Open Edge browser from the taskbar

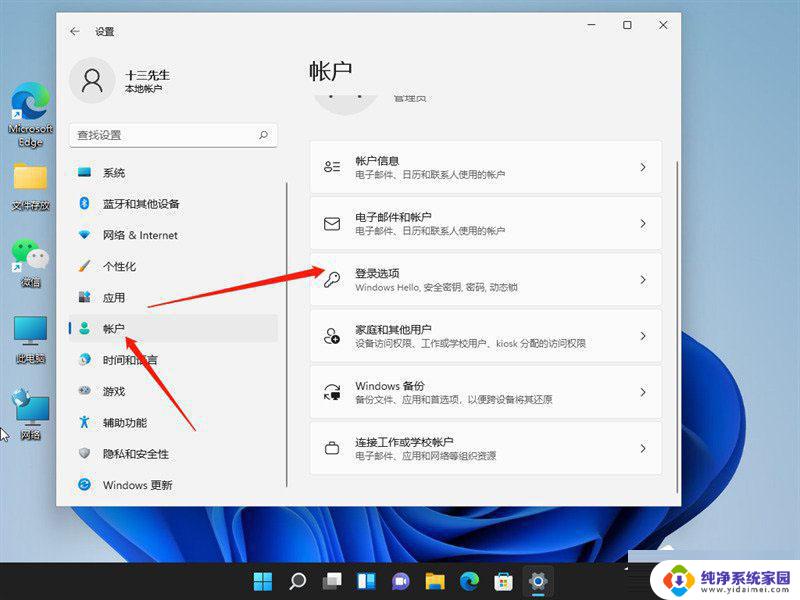469,581
